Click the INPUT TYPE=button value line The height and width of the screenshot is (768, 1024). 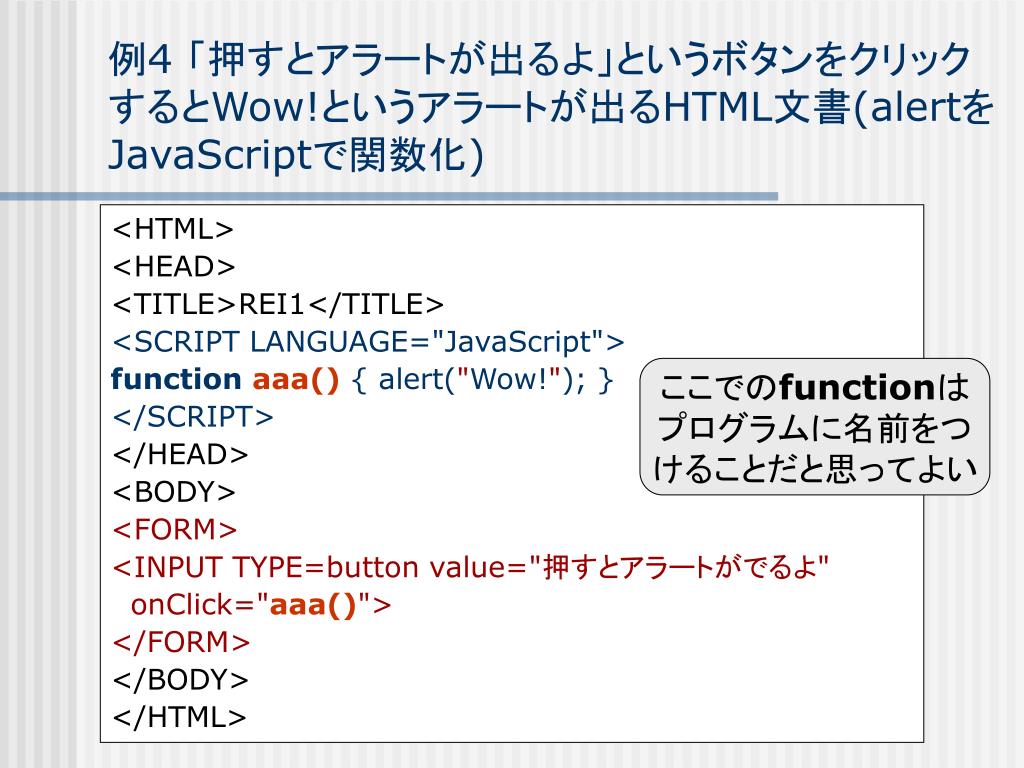(471, 567)
